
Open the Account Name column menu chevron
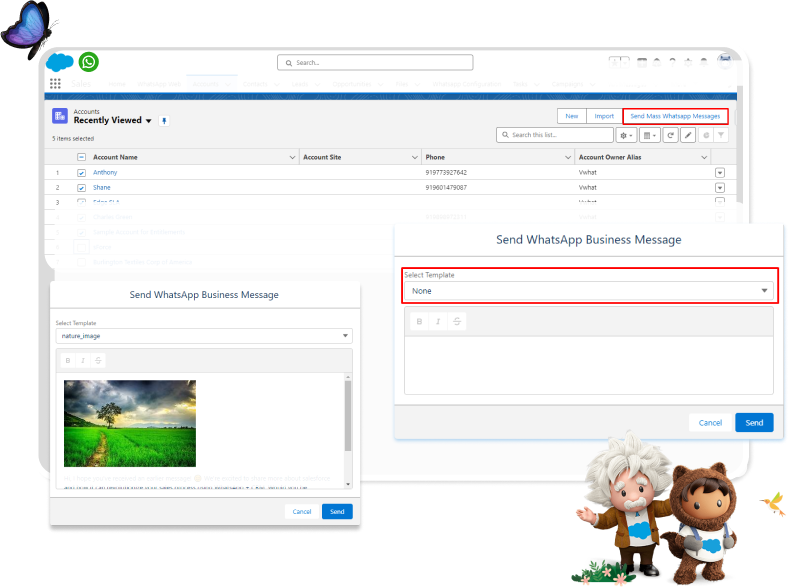292,157
